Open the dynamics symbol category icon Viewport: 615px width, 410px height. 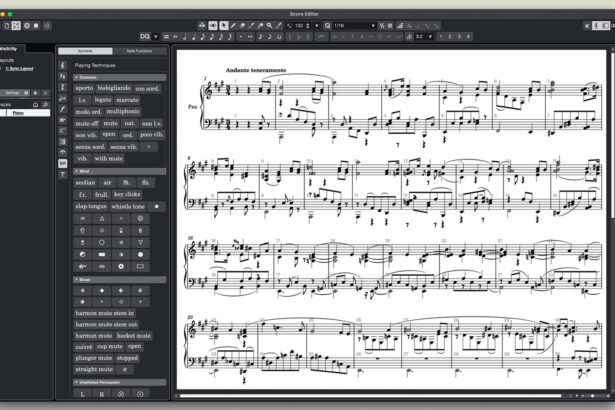pyautogui.click(x=62, y=109)
